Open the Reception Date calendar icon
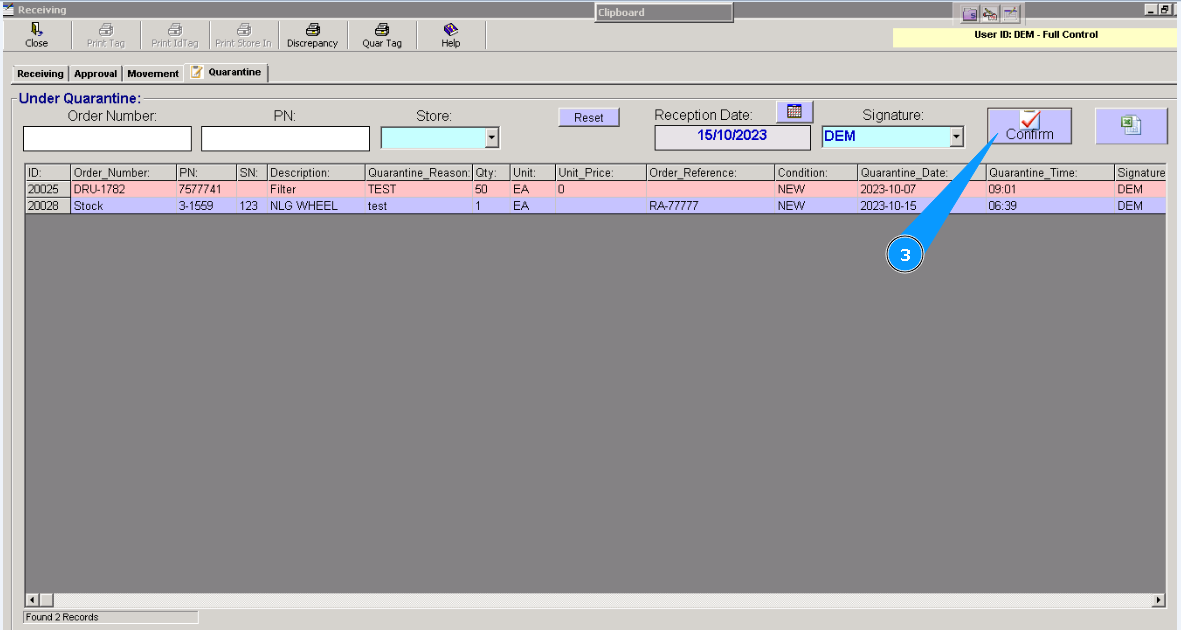 pyautogui.click(x=794, y=111)
